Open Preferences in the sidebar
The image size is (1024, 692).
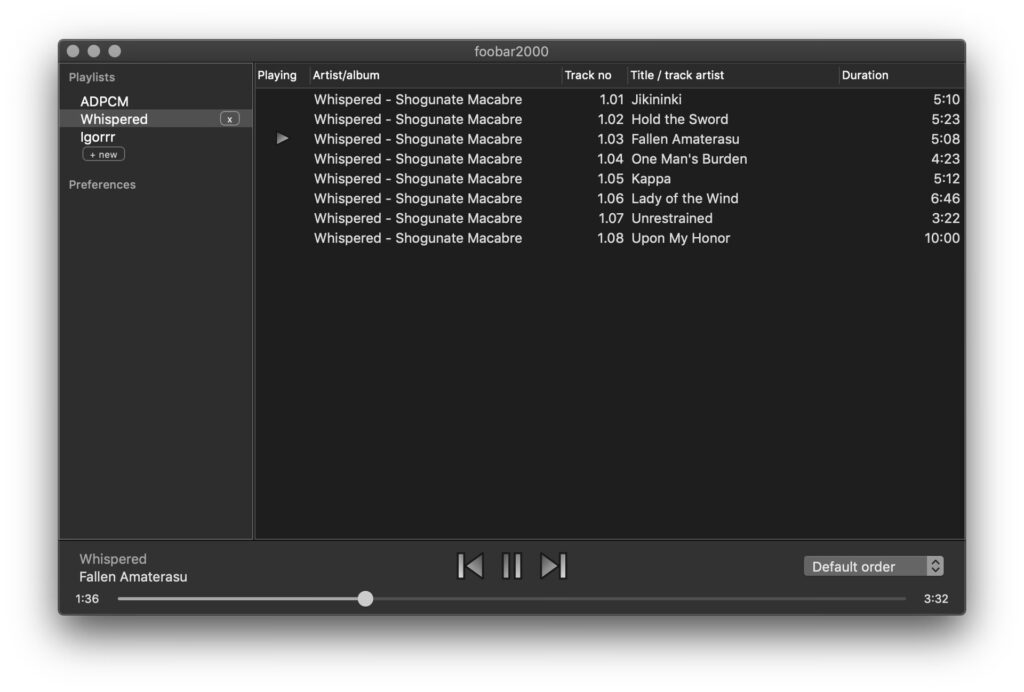tap(102, 185)
